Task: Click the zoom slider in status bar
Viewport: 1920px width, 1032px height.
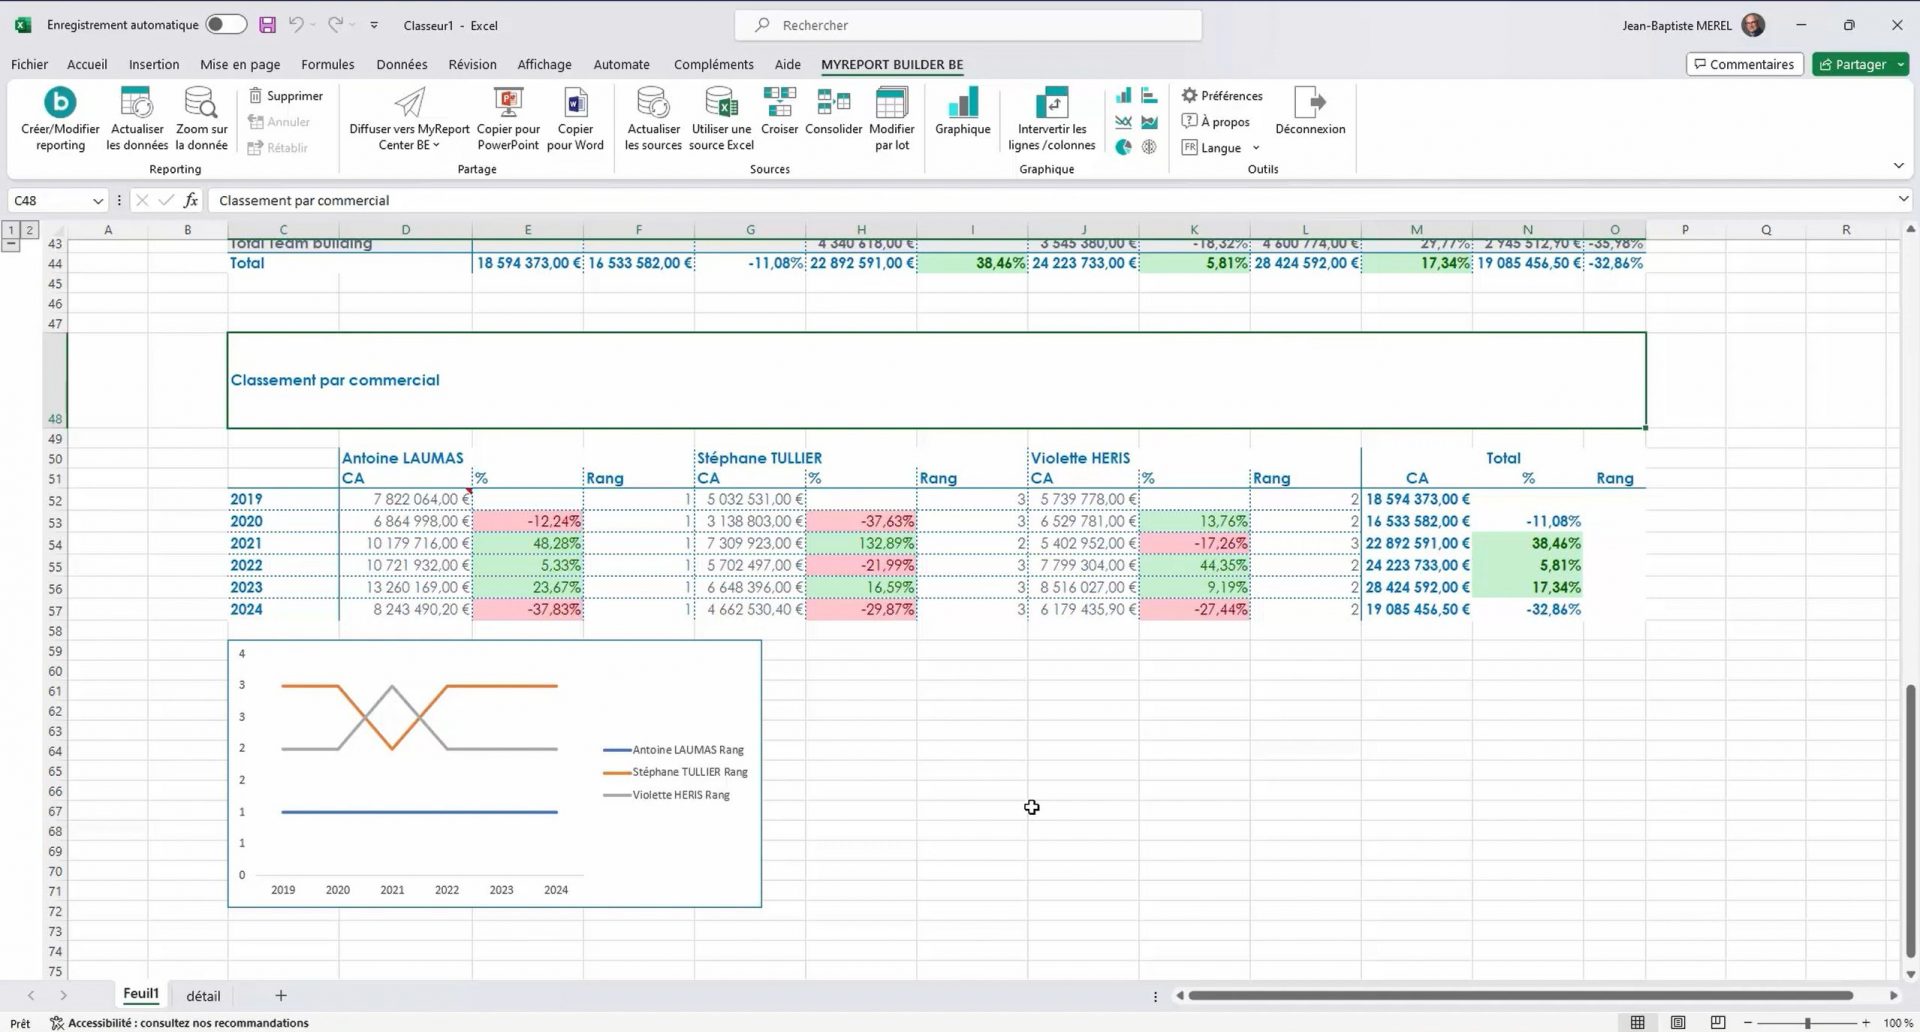Action: [x=1807, y=1023]
